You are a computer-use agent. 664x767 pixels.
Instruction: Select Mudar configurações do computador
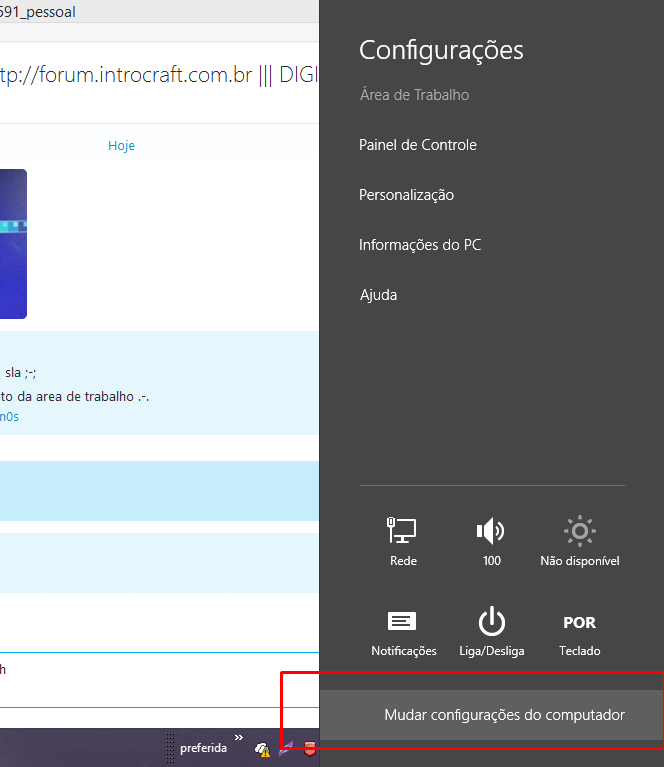492,715
